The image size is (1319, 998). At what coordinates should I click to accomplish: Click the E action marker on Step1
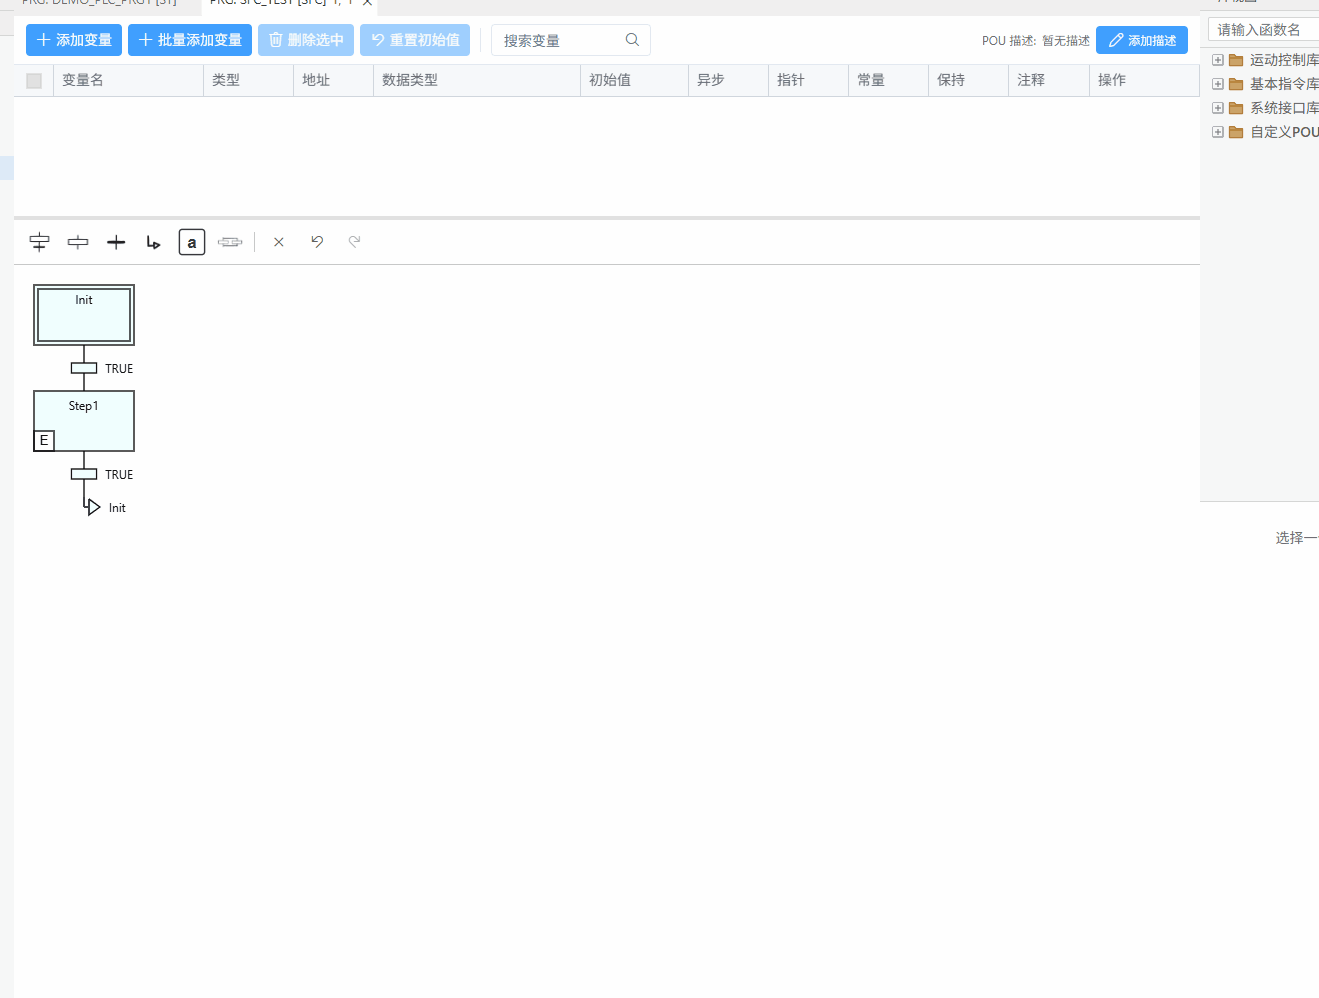tap(44, 441)
